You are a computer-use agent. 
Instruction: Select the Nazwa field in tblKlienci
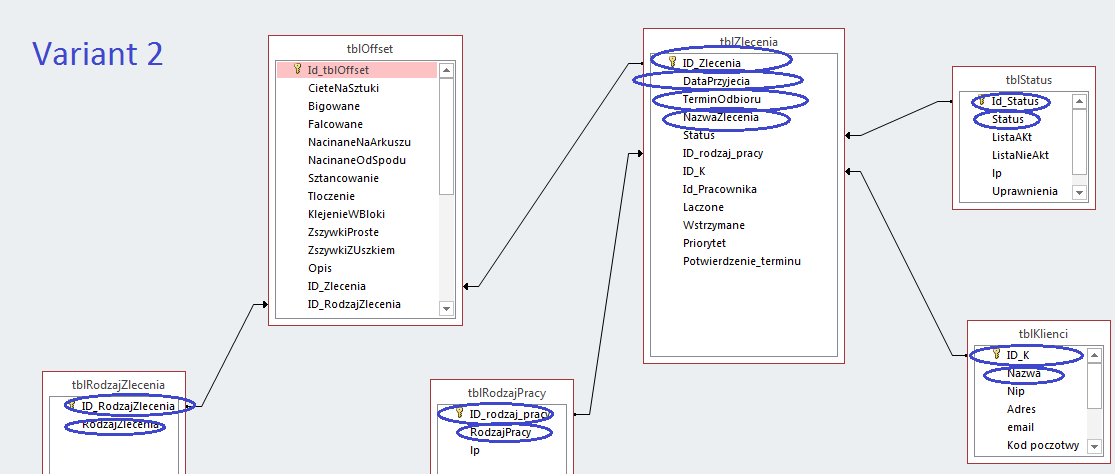1023,373
